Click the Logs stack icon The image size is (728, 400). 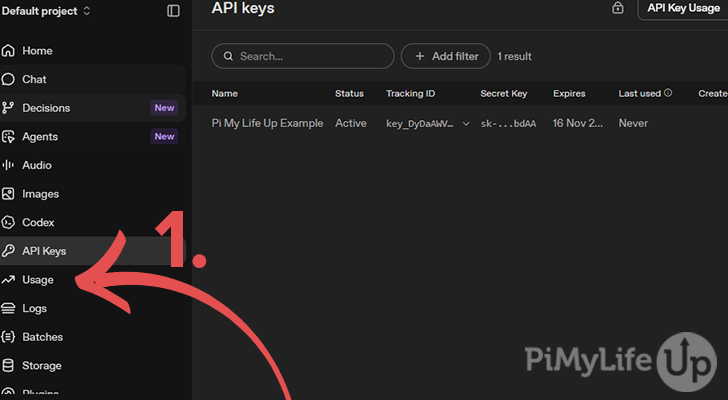8,309
